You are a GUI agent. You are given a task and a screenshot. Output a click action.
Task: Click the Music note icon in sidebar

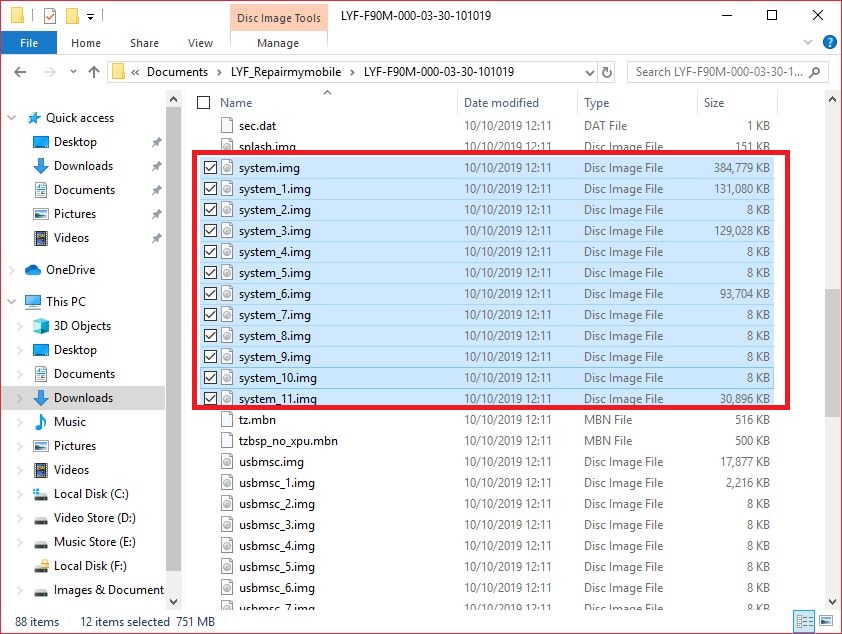tap(41, 422)
